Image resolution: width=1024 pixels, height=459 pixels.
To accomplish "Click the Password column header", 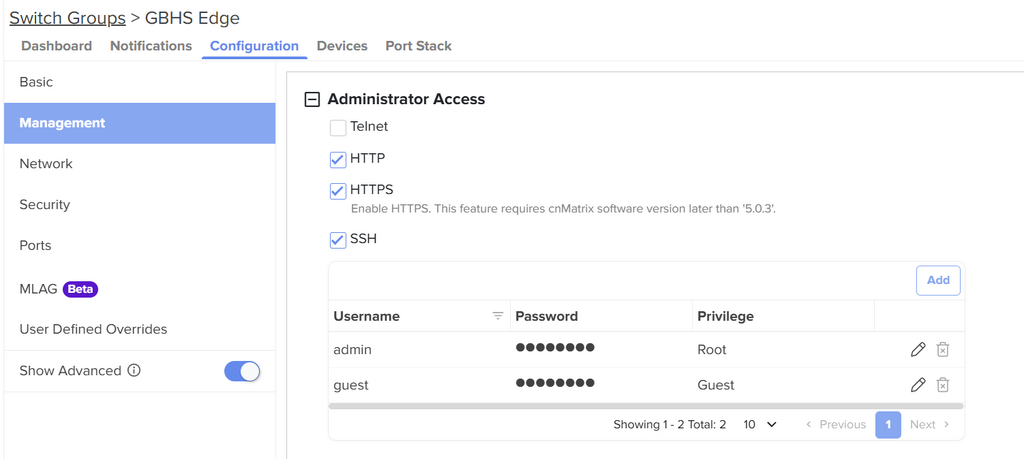I will click(x=547, y=316).
